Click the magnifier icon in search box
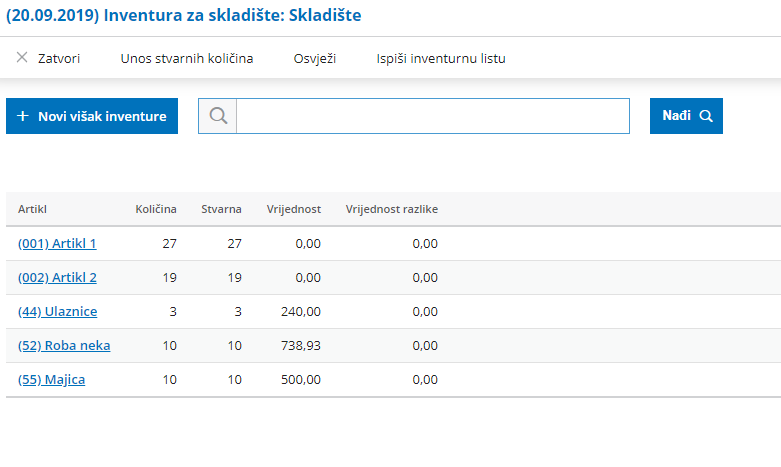This screenshot has width=781, height=467. [x=218, y=116]
